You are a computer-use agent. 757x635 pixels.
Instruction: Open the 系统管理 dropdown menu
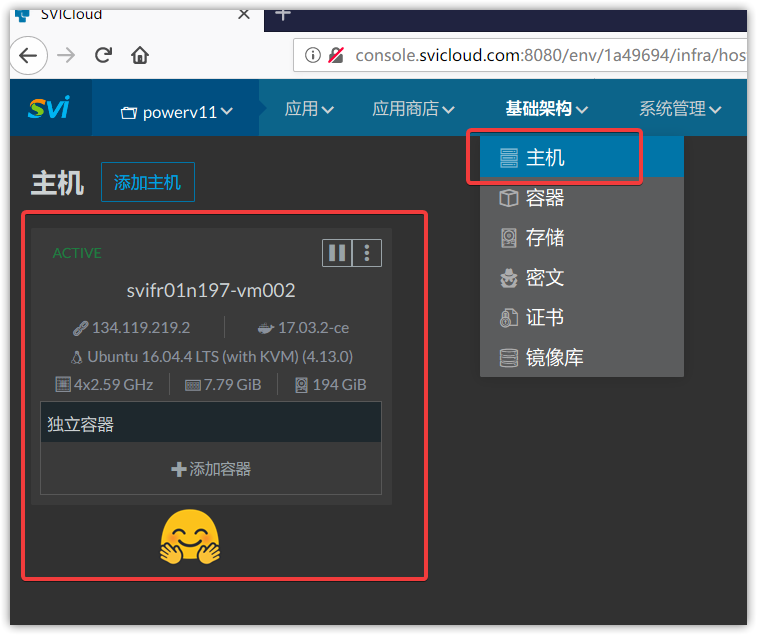tap(680, 109)
